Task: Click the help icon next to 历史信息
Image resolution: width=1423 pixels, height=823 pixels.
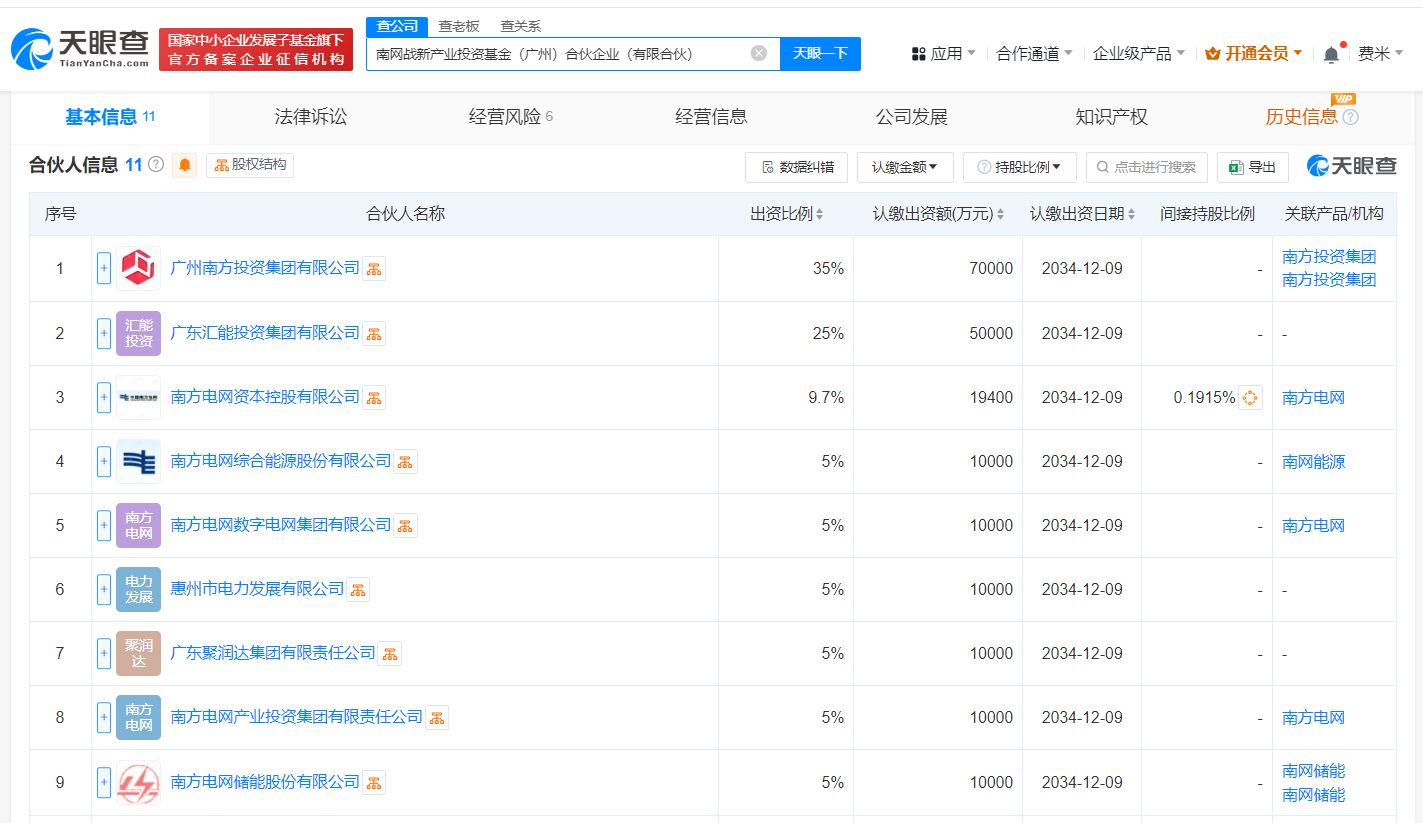Action: [1350, 117]
